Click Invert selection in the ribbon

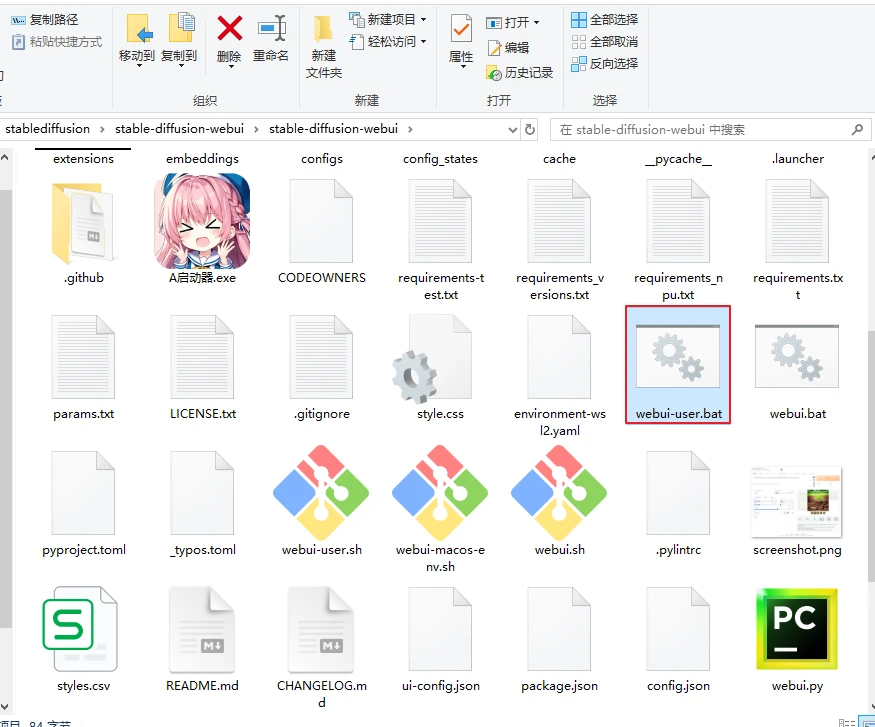click(604, 64)
